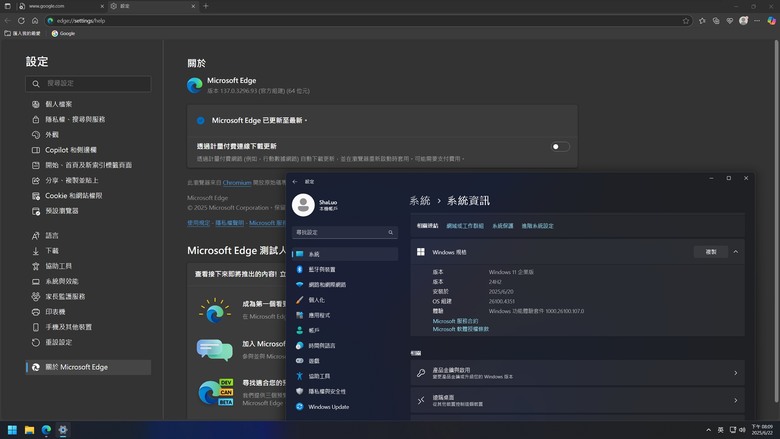Select 關於 Microsoft Edge sidebar item

[x=88, y=367]
